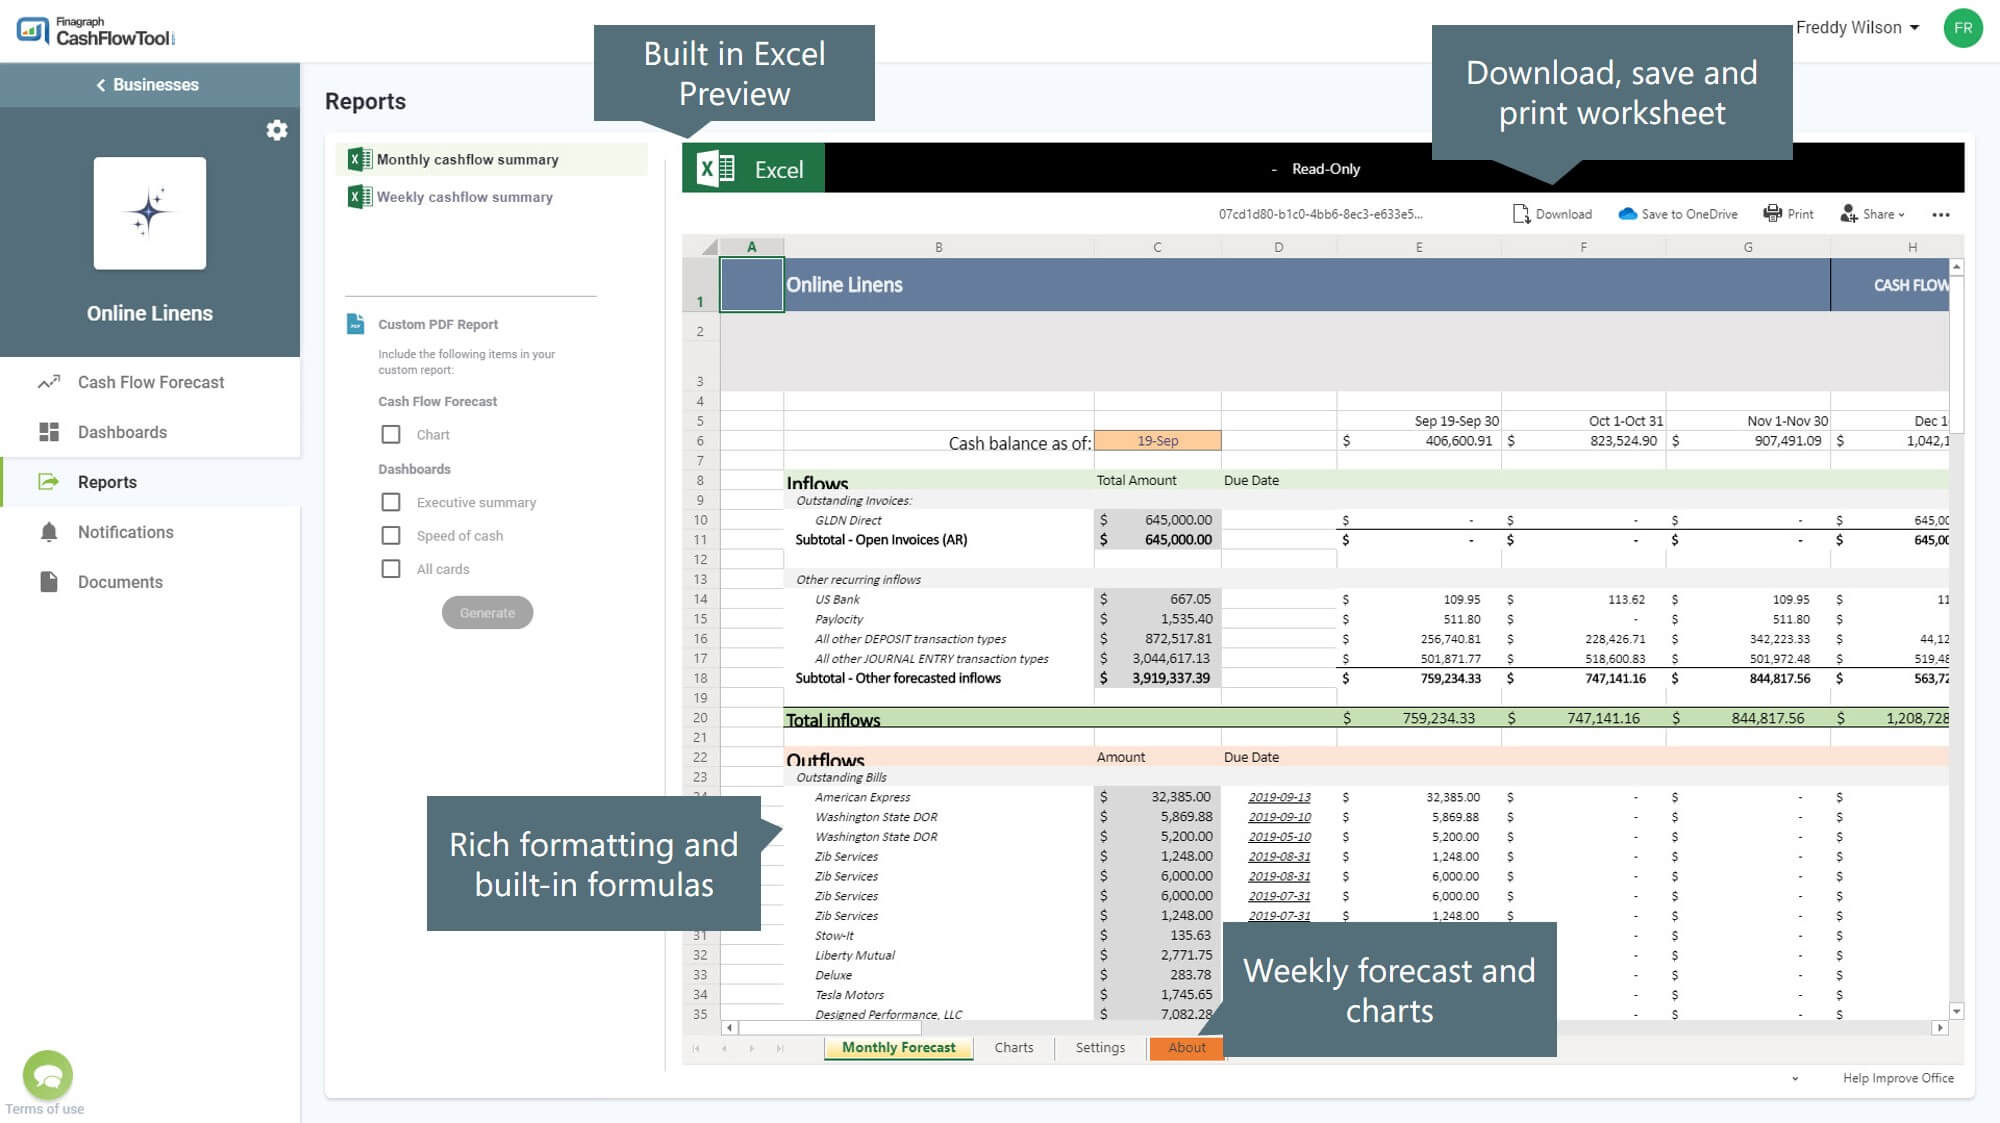Screen dimensions: 2000x1123
Task: Select the Monthly cashflow summary report
Action: (491, 159)
